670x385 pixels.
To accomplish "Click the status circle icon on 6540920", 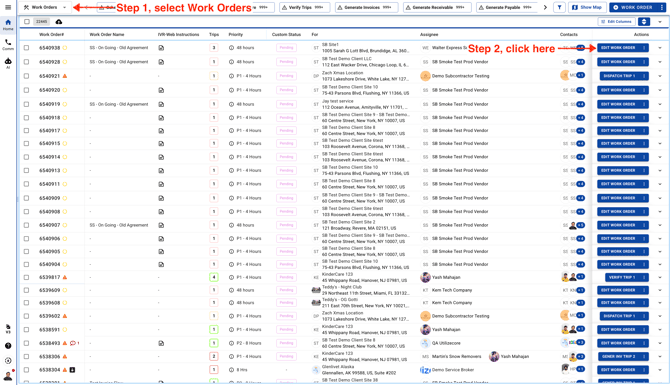I will 65,90.
